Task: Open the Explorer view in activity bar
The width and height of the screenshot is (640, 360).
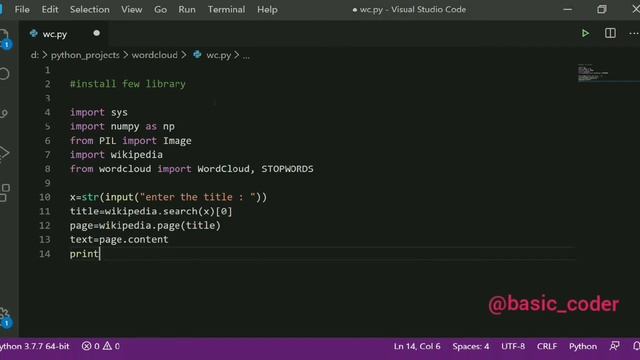Action: point(5,39)
